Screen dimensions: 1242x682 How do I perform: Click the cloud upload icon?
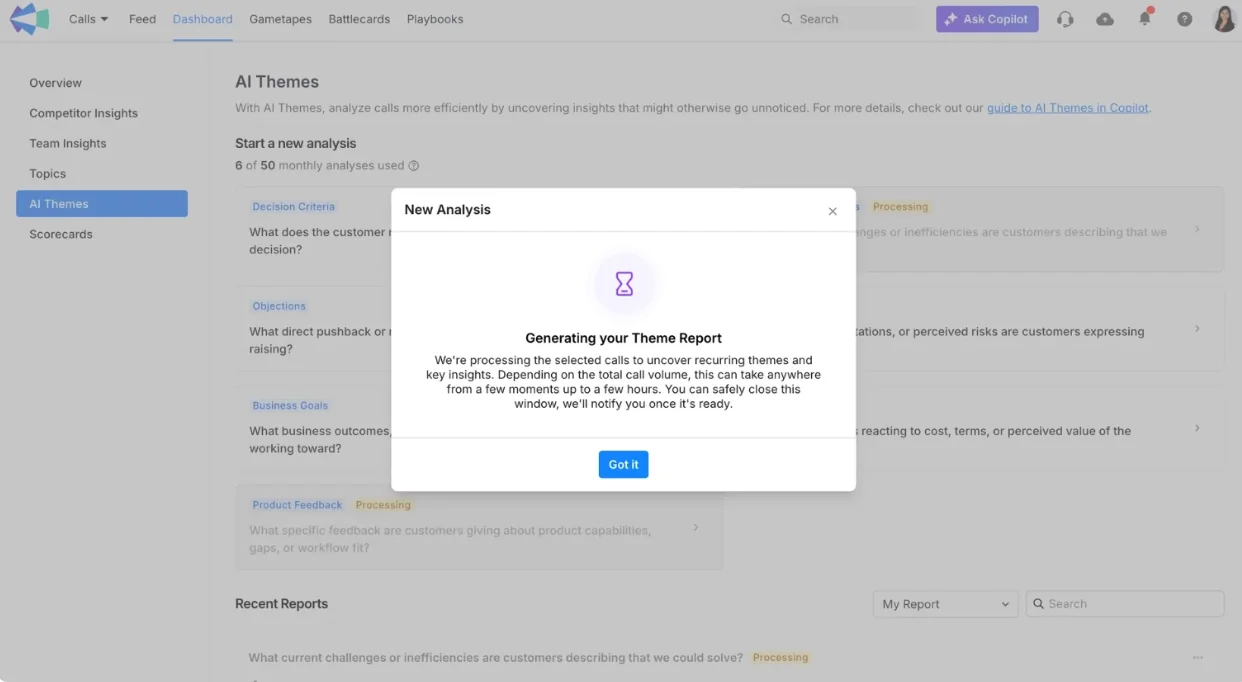click(x=1105, y=19)
